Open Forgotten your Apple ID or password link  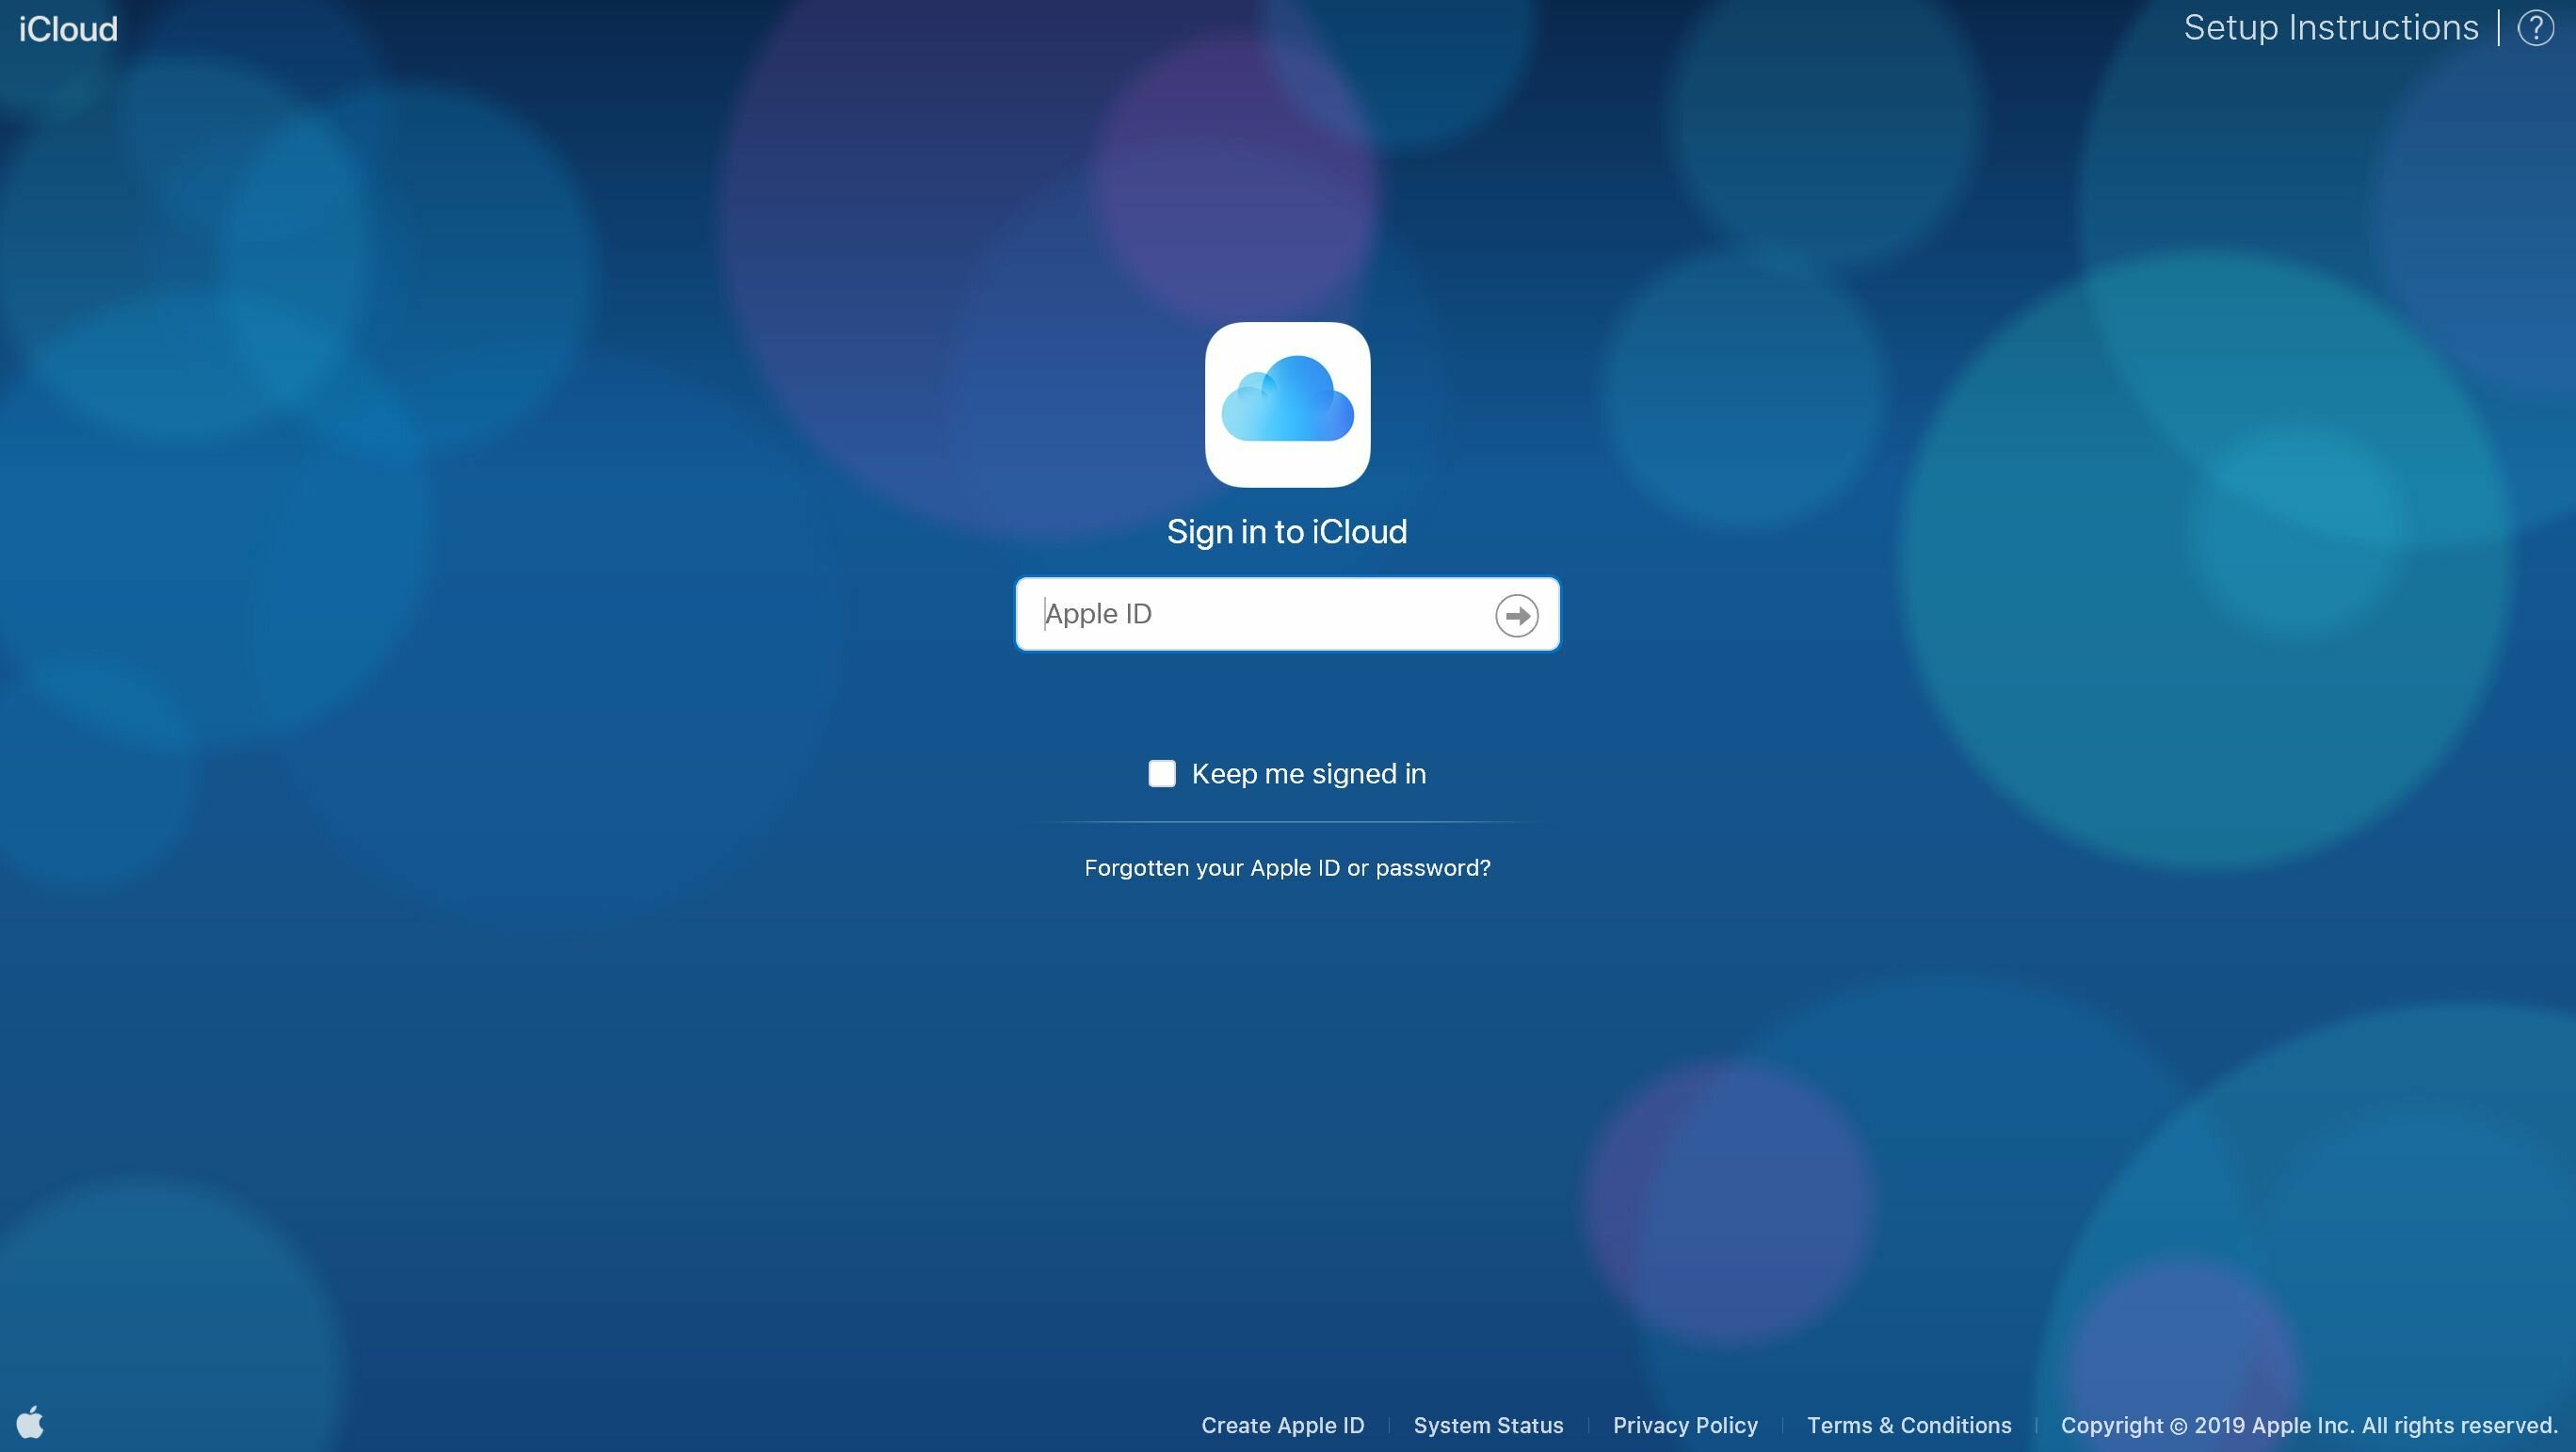(1287, 868)
